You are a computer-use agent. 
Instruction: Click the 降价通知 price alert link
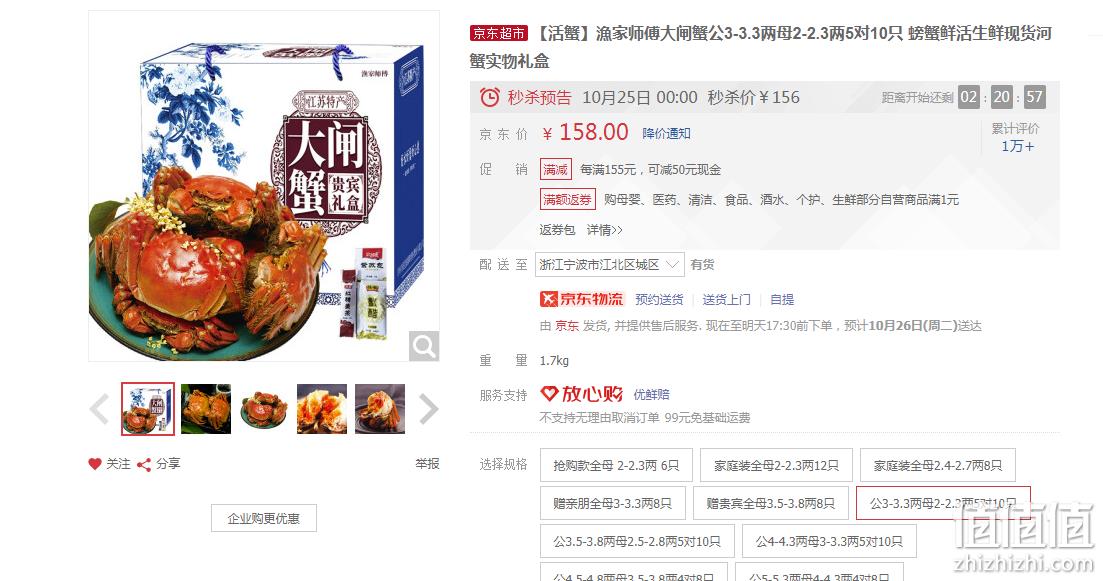666,133
